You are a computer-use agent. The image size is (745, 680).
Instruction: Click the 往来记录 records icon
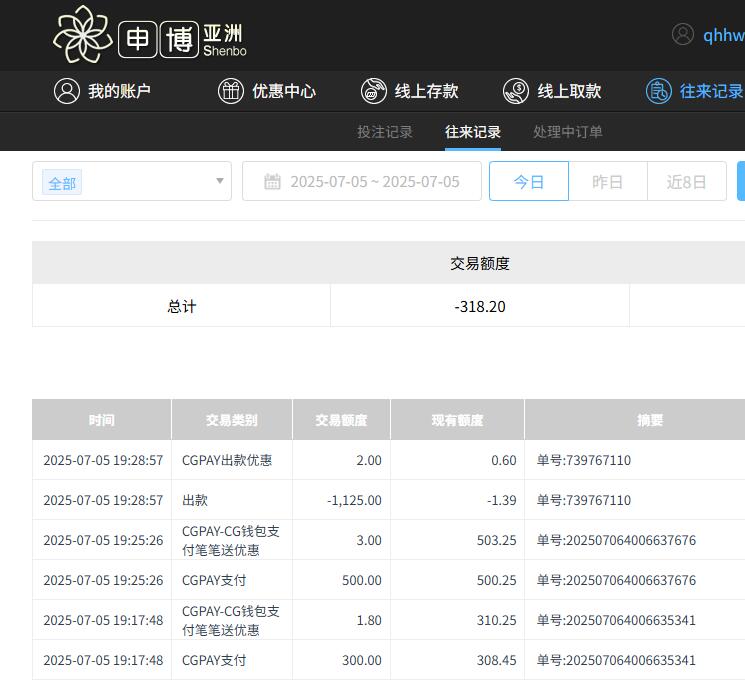[x=658, y=91]
